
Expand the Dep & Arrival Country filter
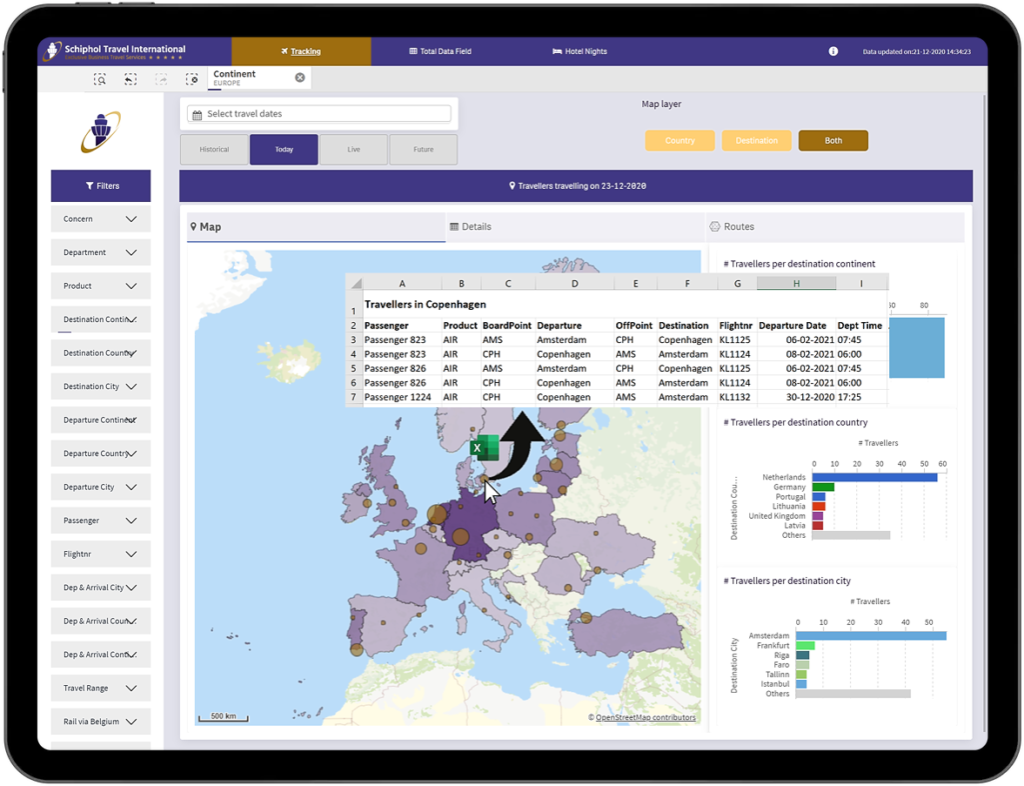101,621
